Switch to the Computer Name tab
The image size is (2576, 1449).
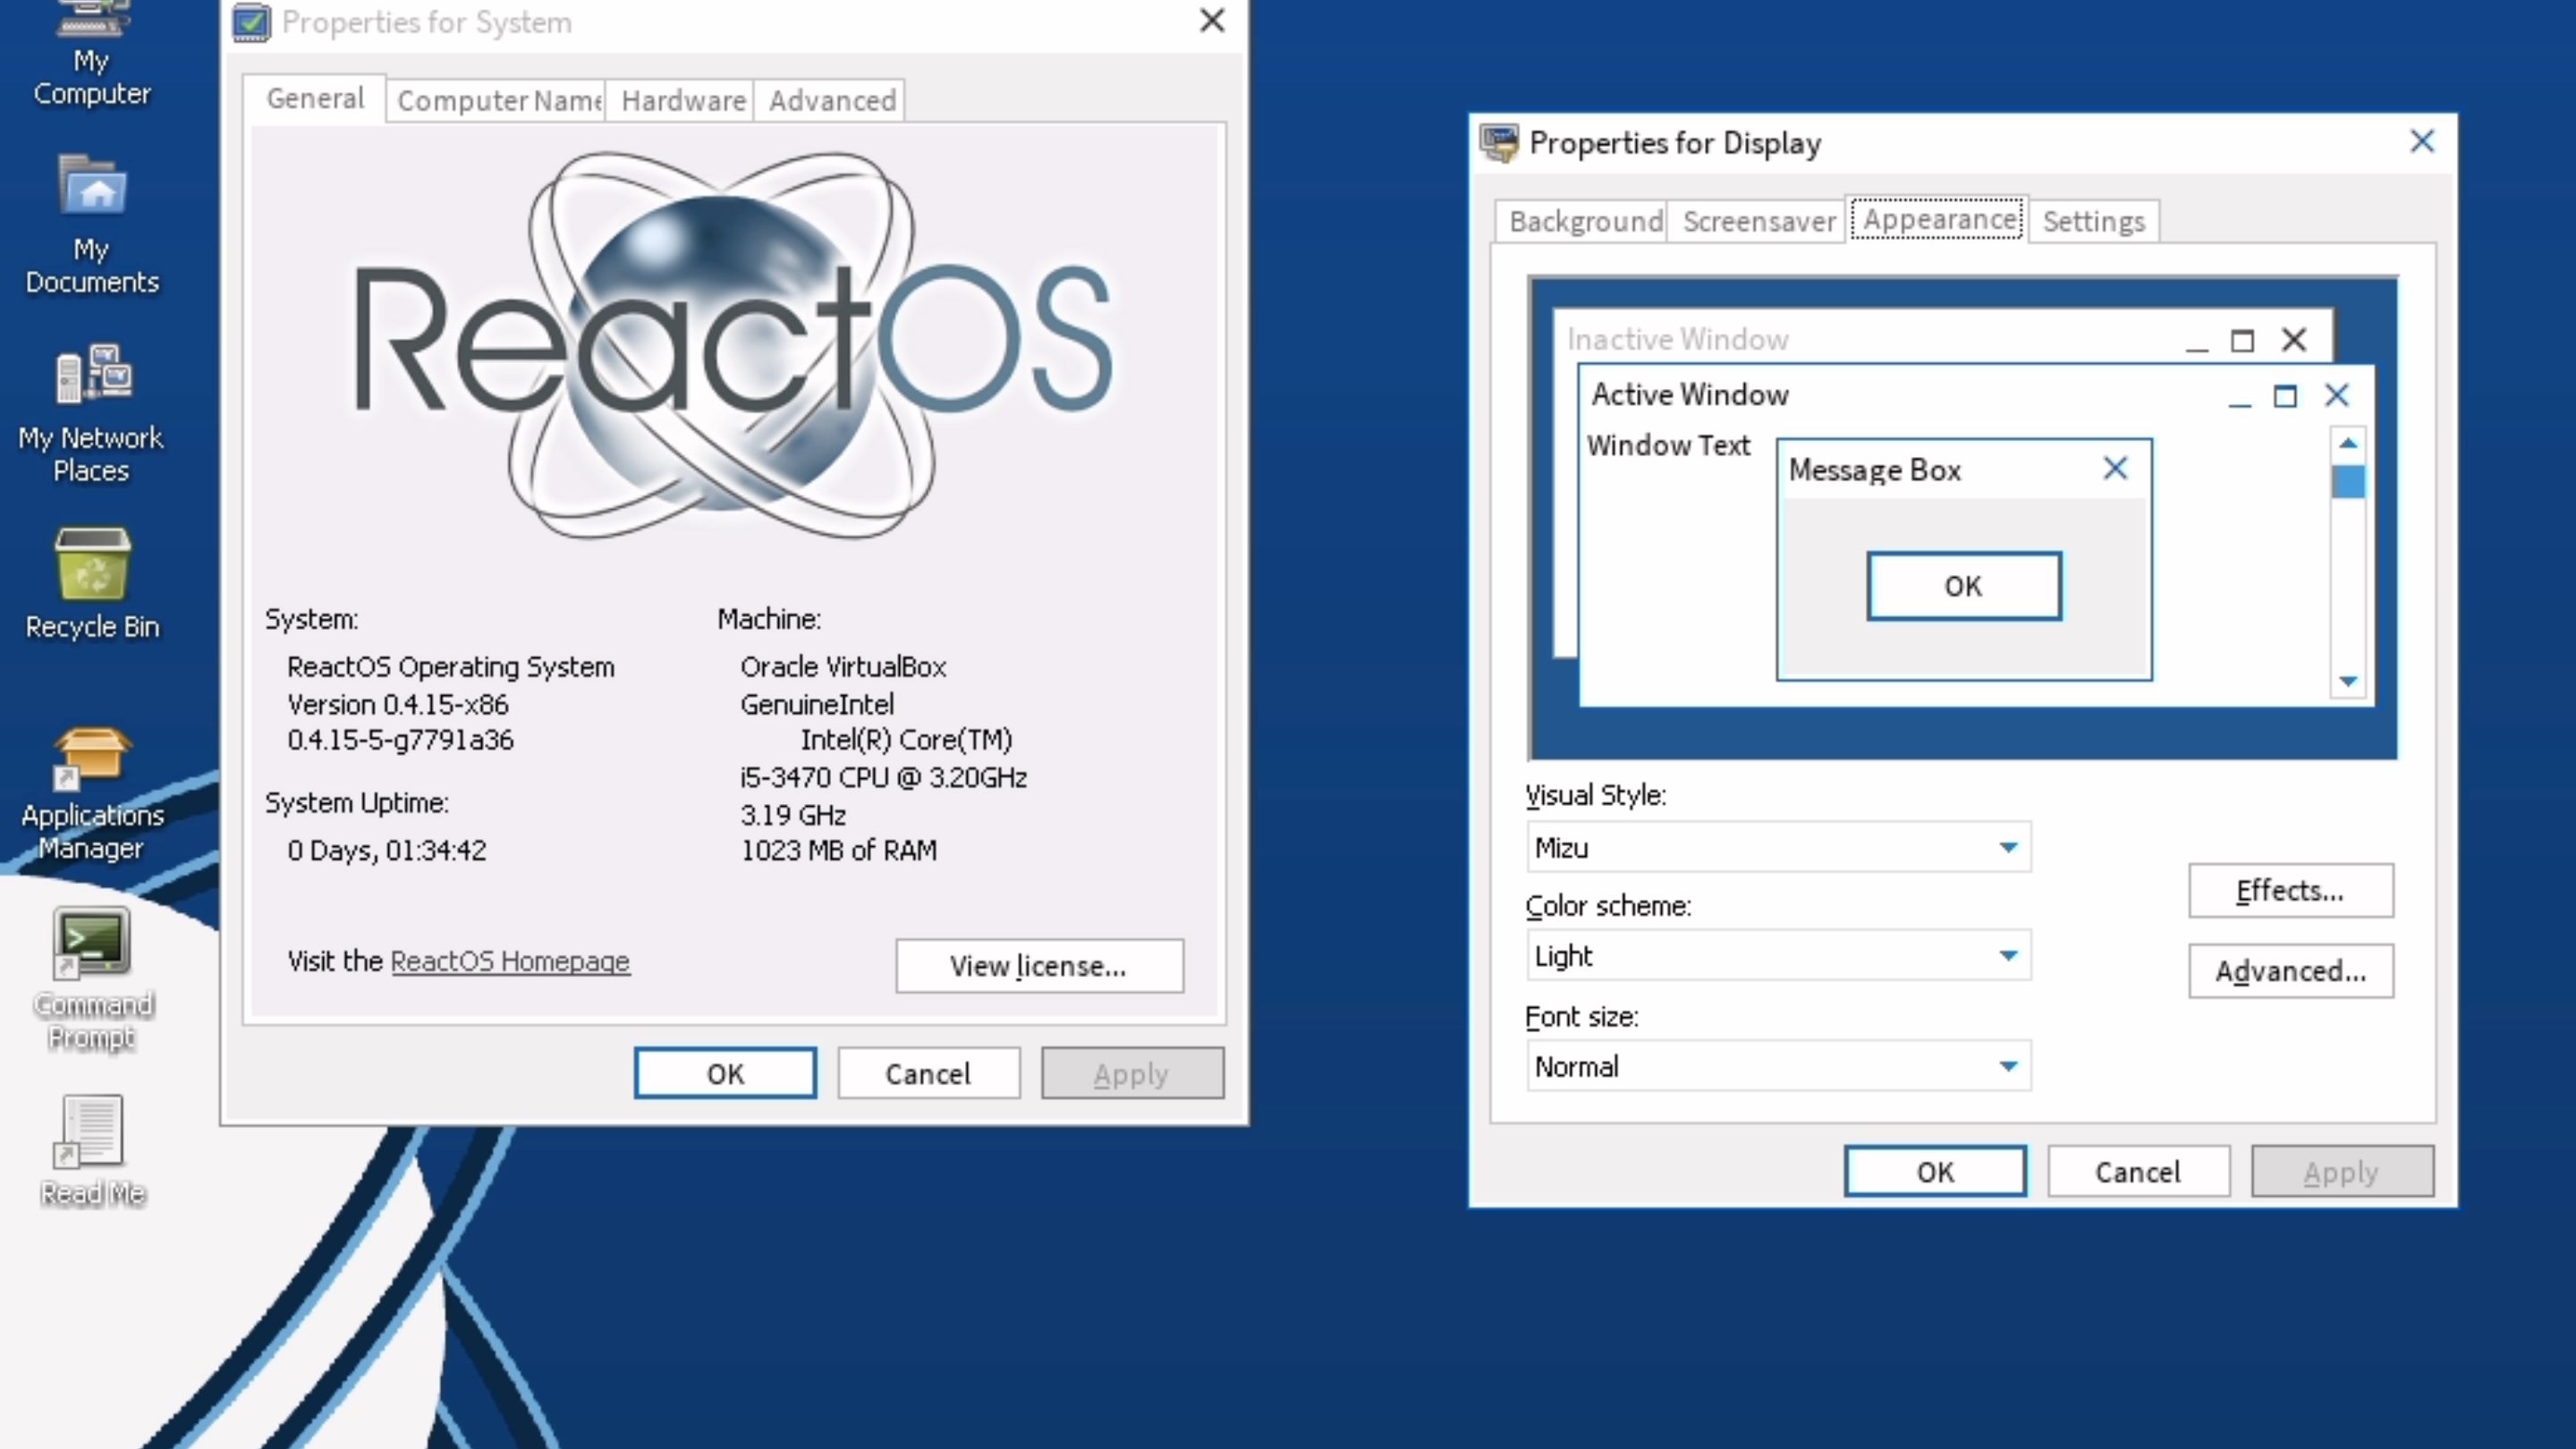[497, 101]
